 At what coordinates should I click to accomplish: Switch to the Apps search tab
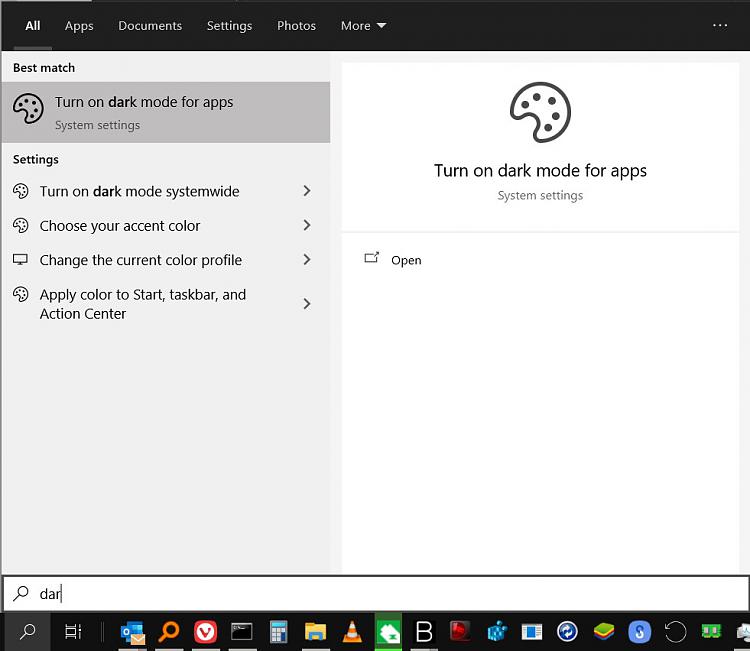coord(79,26)
